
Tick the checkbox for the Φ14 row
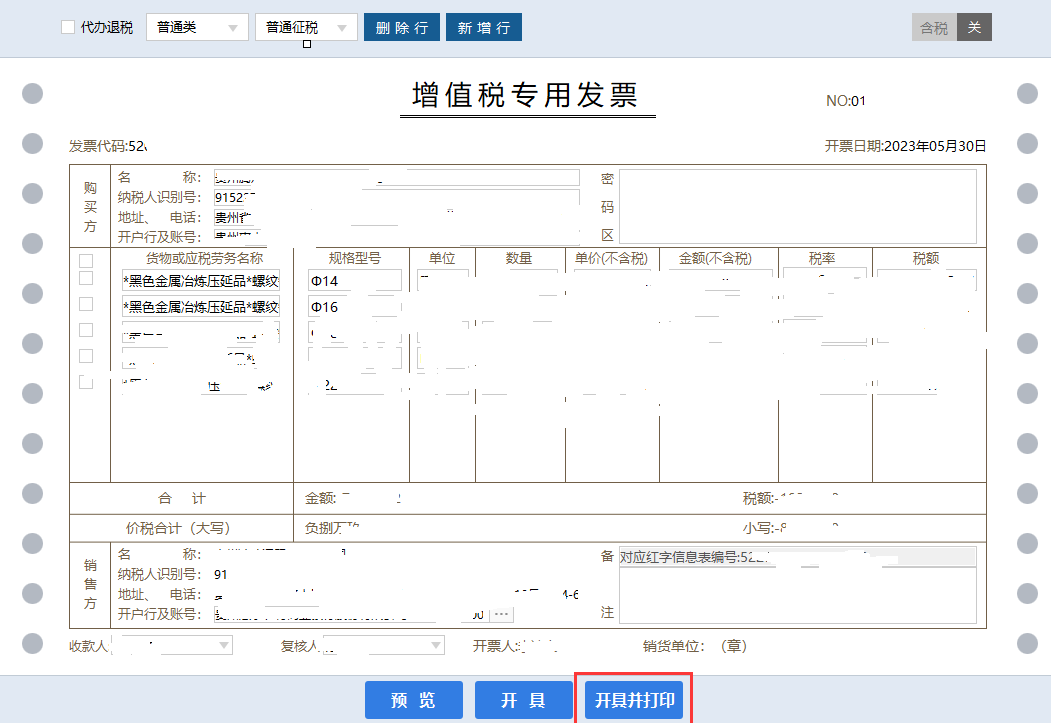click(86, 278)
